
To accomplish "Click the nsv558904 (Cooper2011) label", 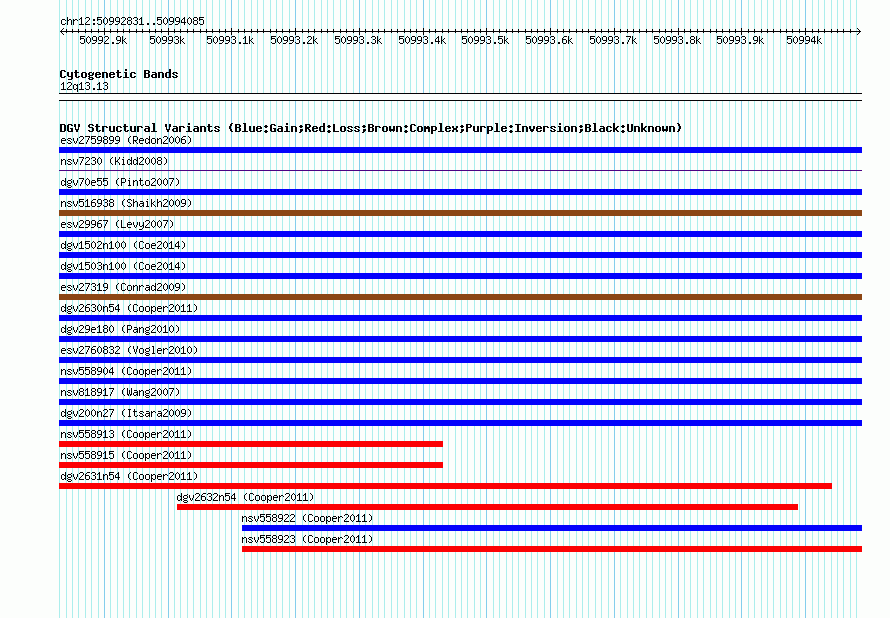I will 126,371.
